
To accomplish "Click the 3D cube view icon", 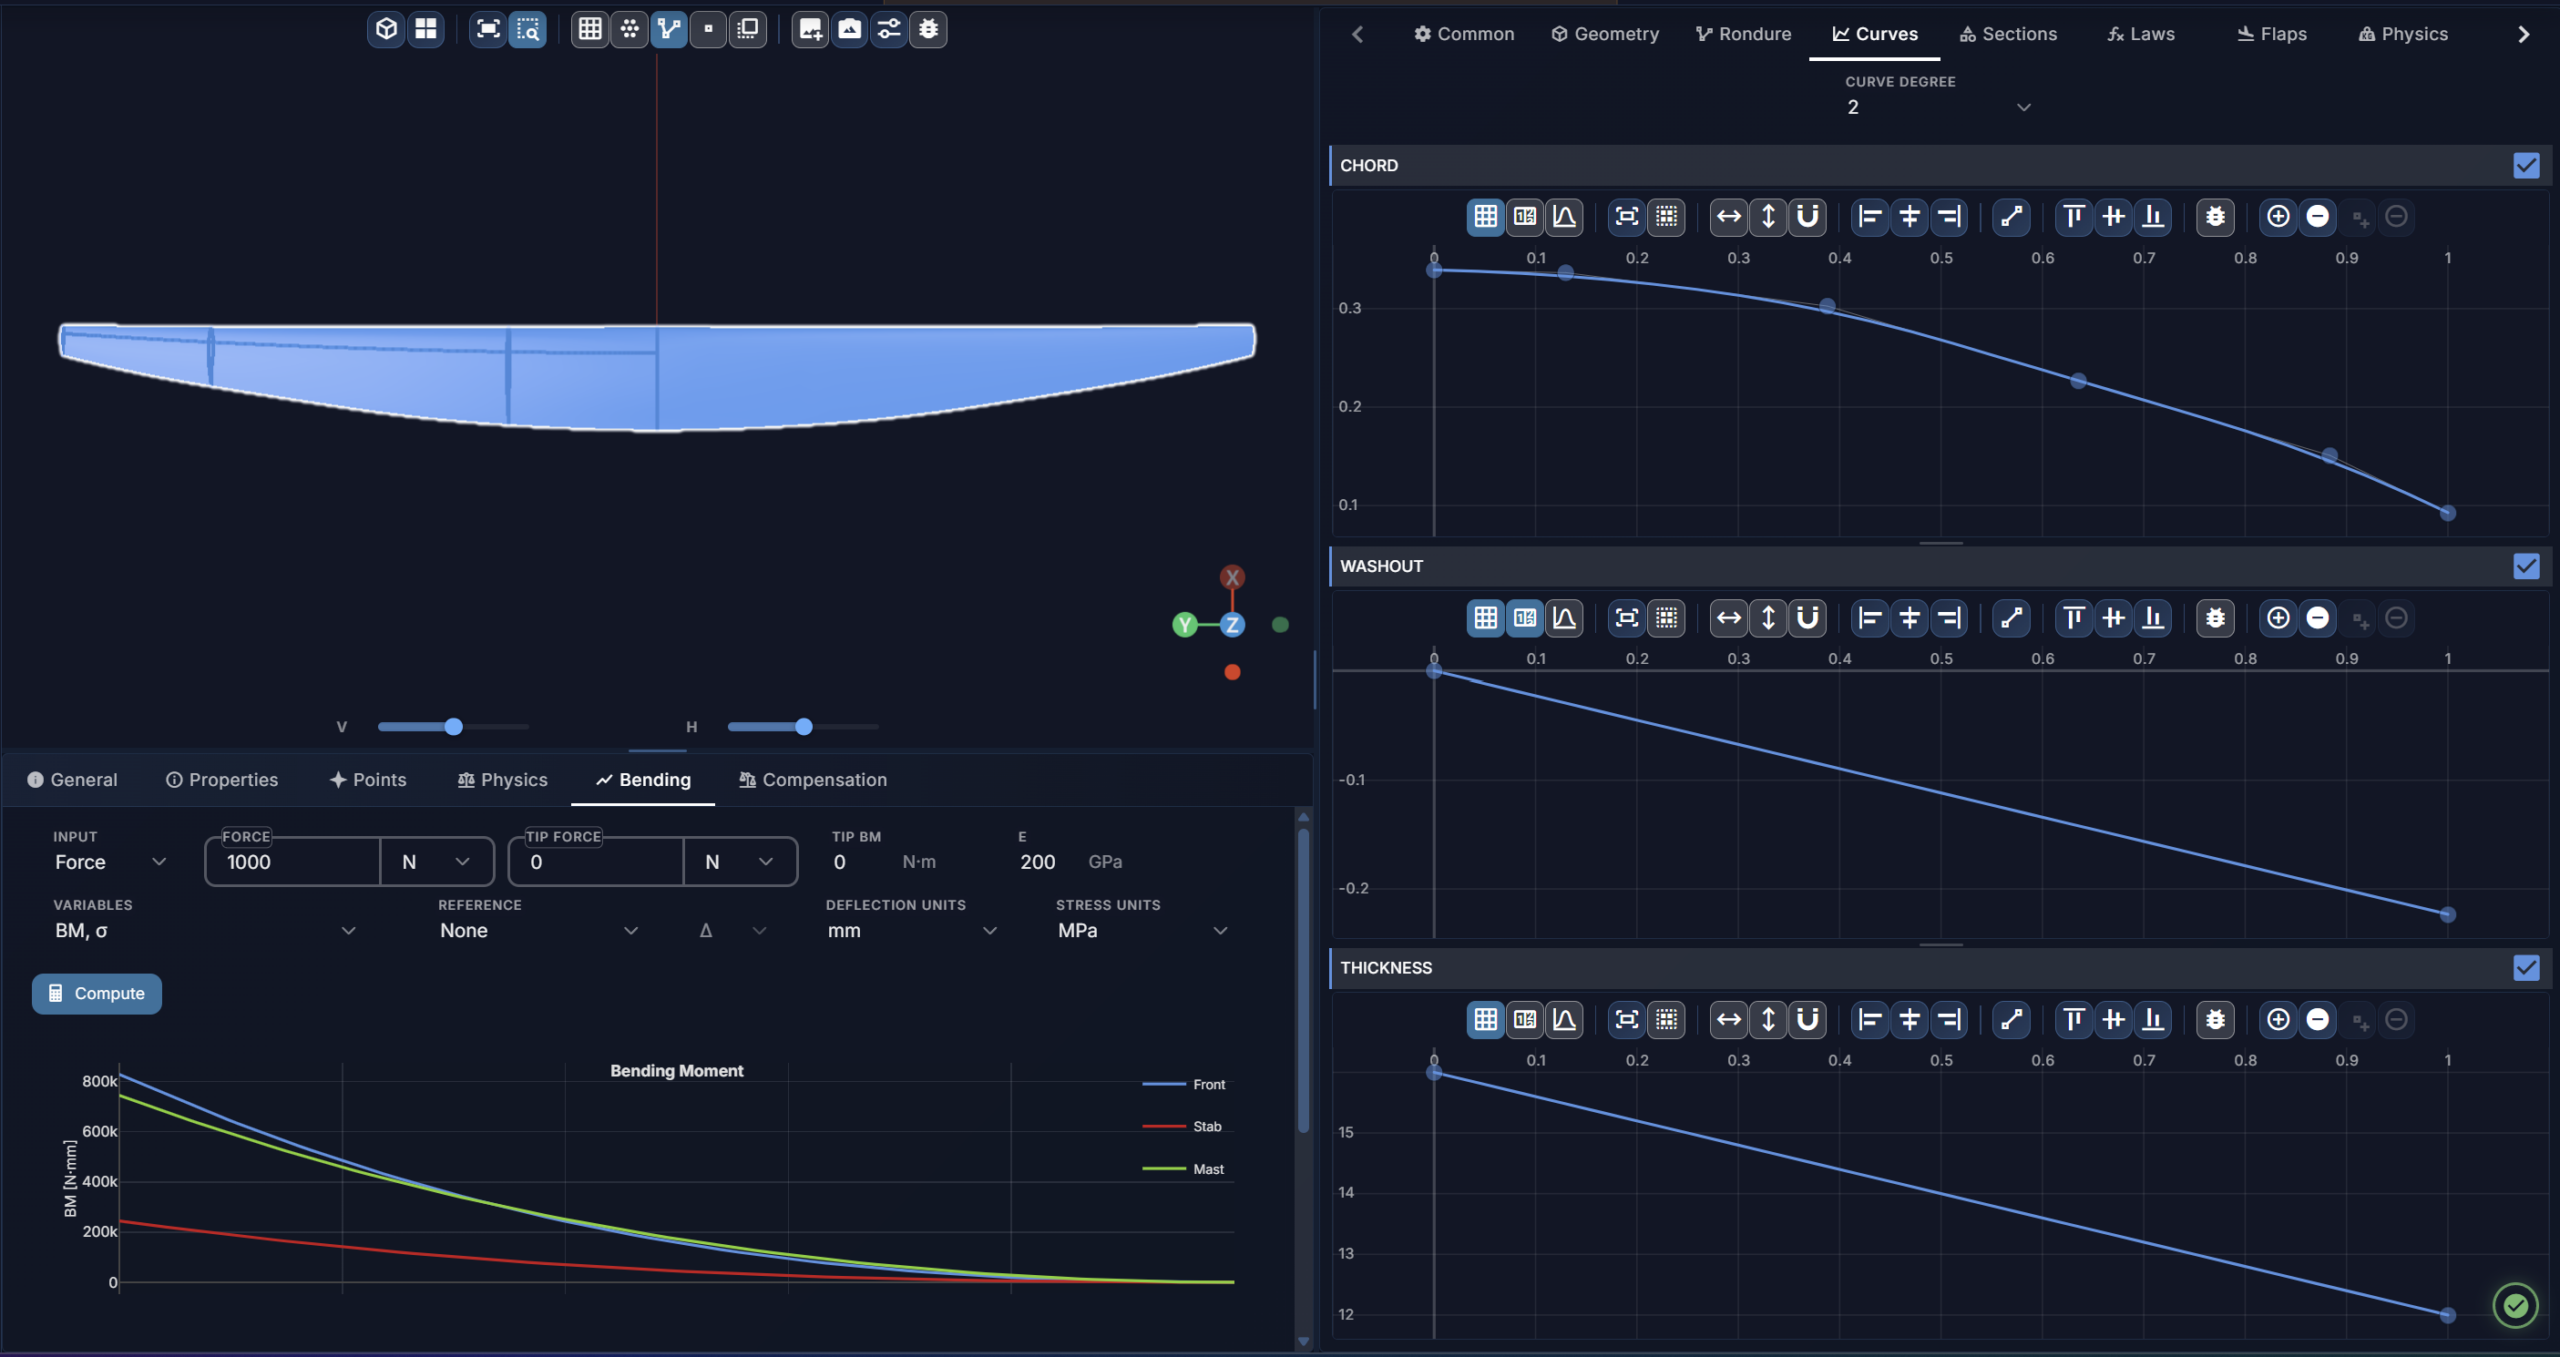I will click(386, 29).
